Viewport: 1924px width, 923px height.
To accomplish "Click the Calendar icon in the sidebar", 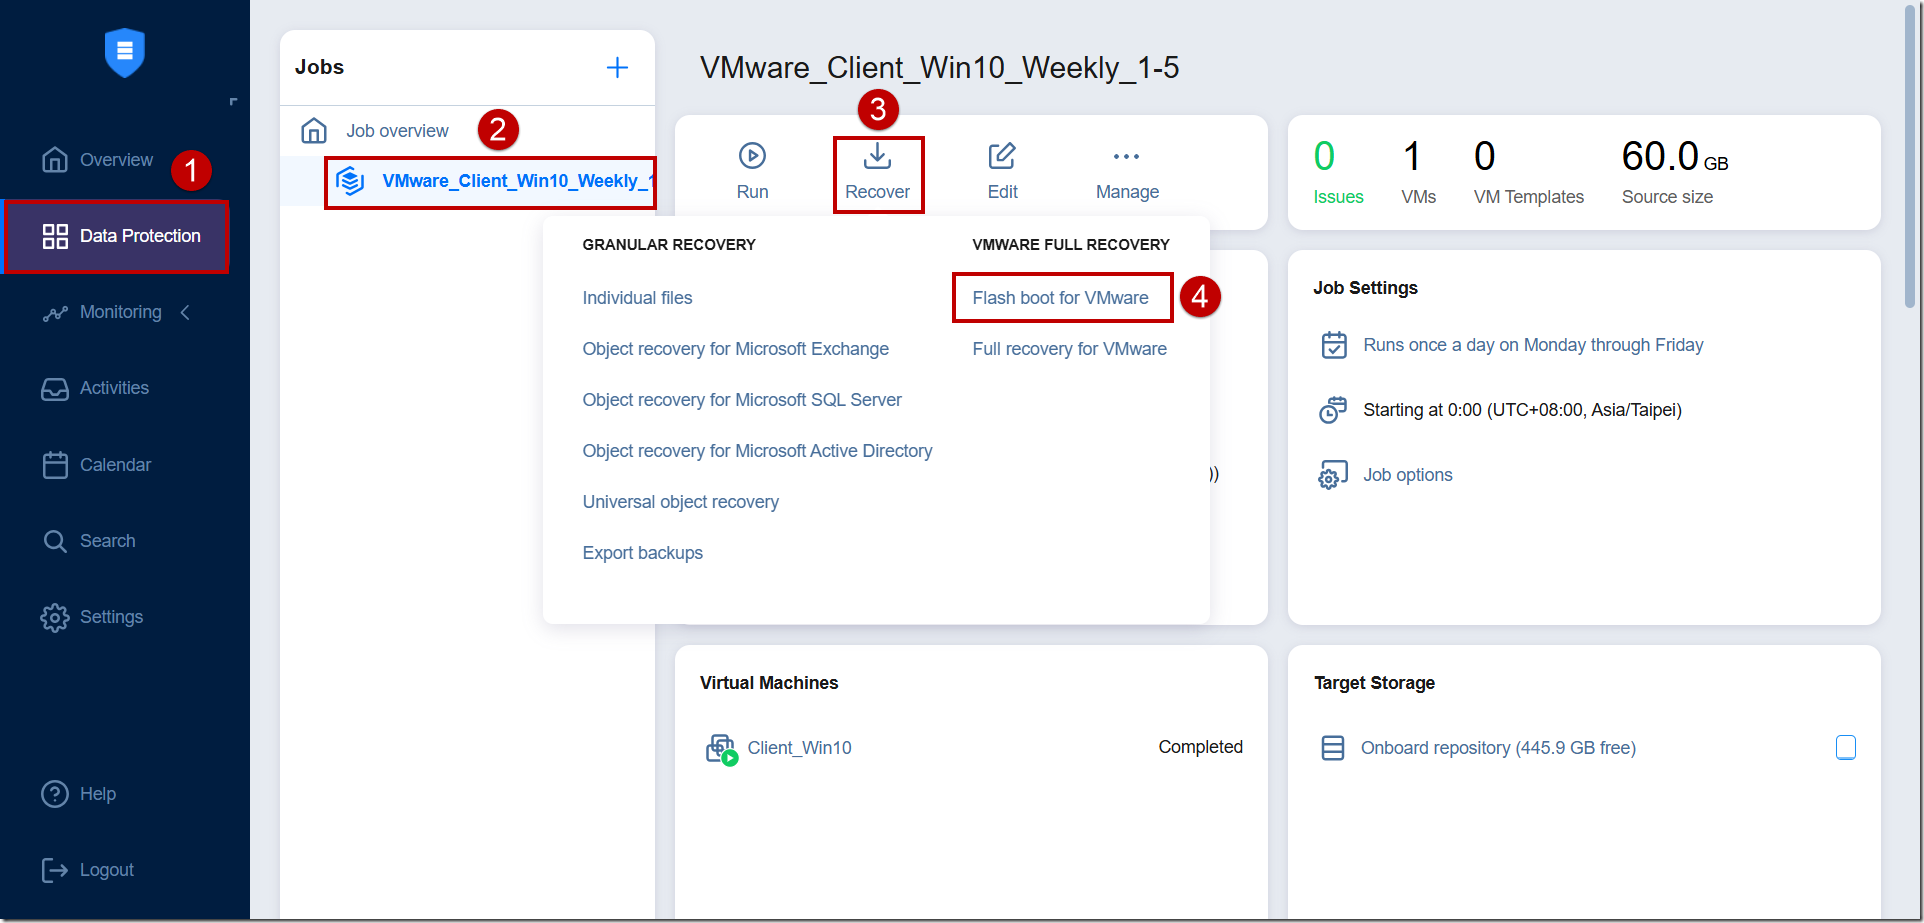I will [x=55, y=465].
